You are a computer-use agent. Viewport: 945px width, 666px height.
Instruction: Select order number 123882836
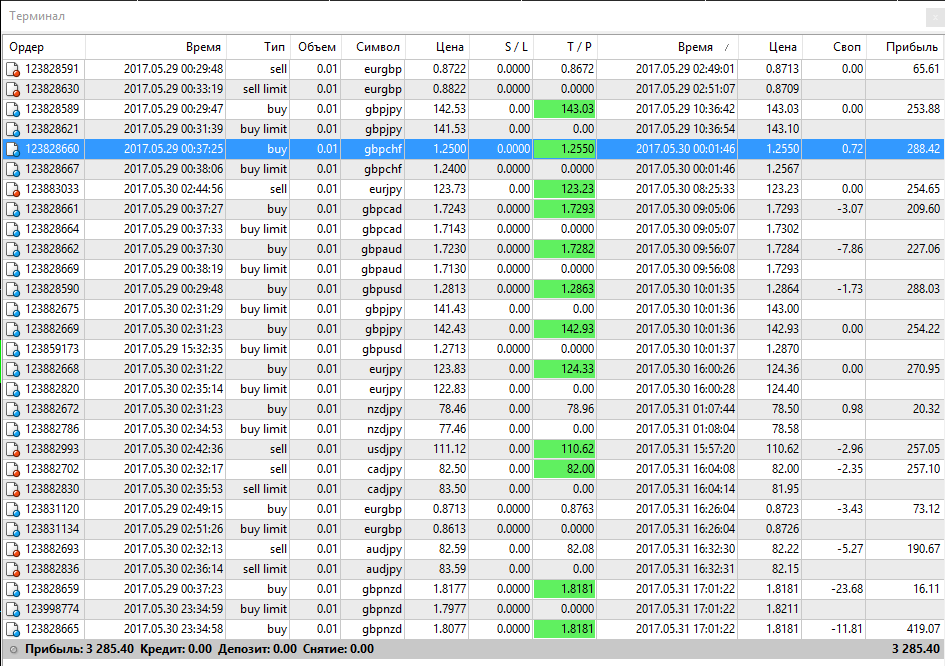tap(52, 569)
